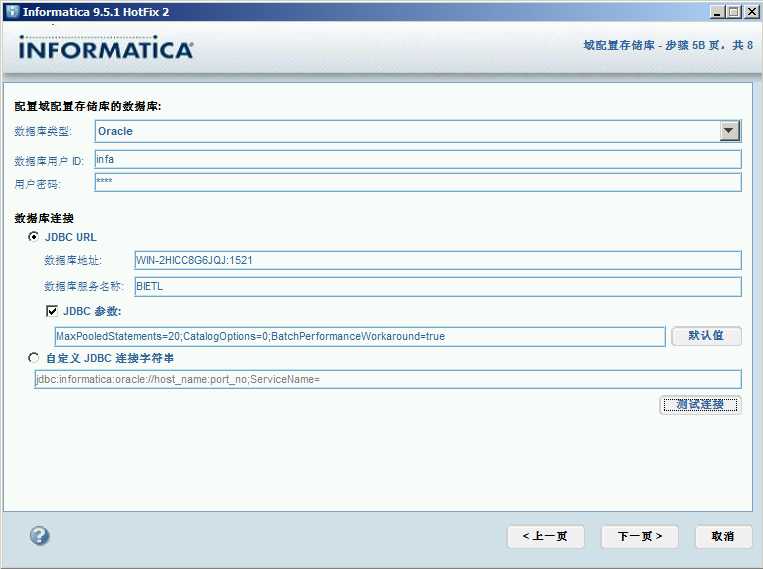The image size is (763, 569).
Task: Expand the database type dropdown arrow
Action: tap(729, 131)
